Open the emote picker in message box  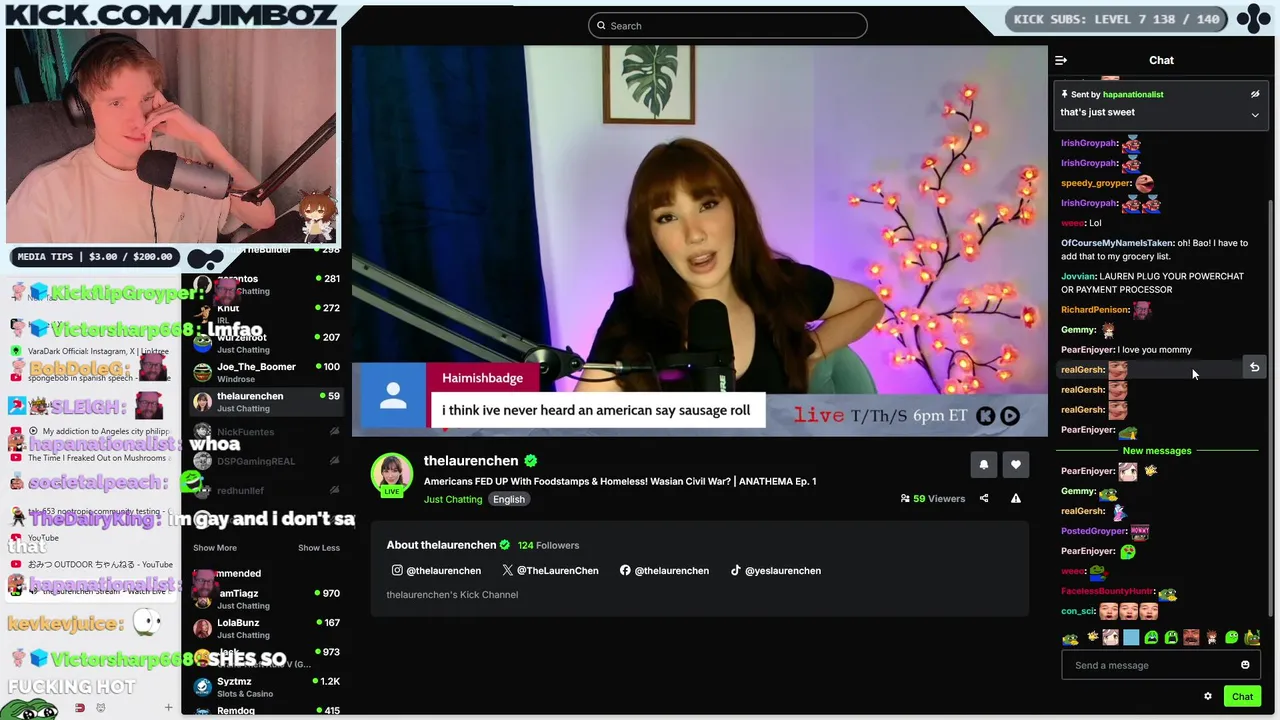pyautogui.click(x=1245, y=665)
